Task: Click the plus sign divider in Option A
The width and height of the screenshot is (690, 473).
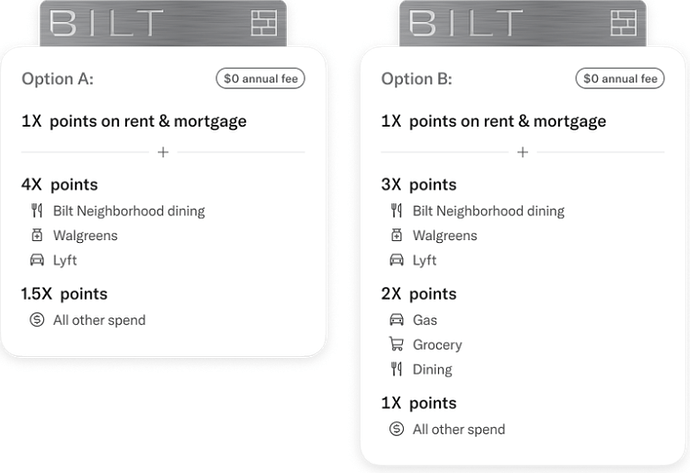Action: (x=163, y=152)
